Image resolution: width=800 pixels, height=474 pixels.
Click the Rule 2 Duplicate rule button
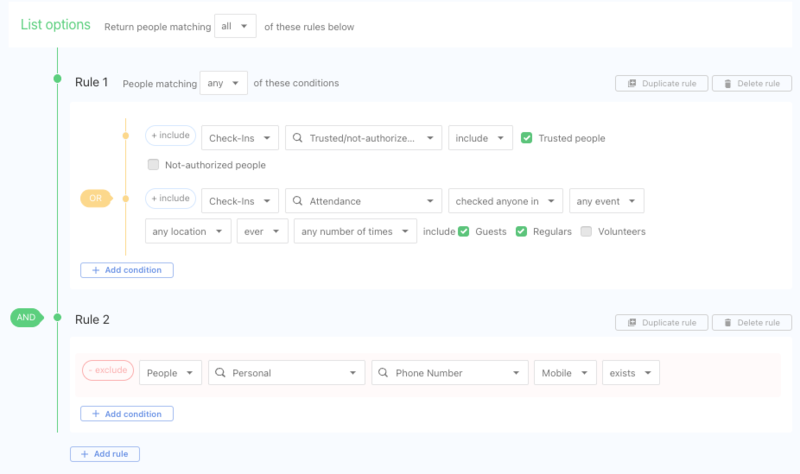point(661,322)
